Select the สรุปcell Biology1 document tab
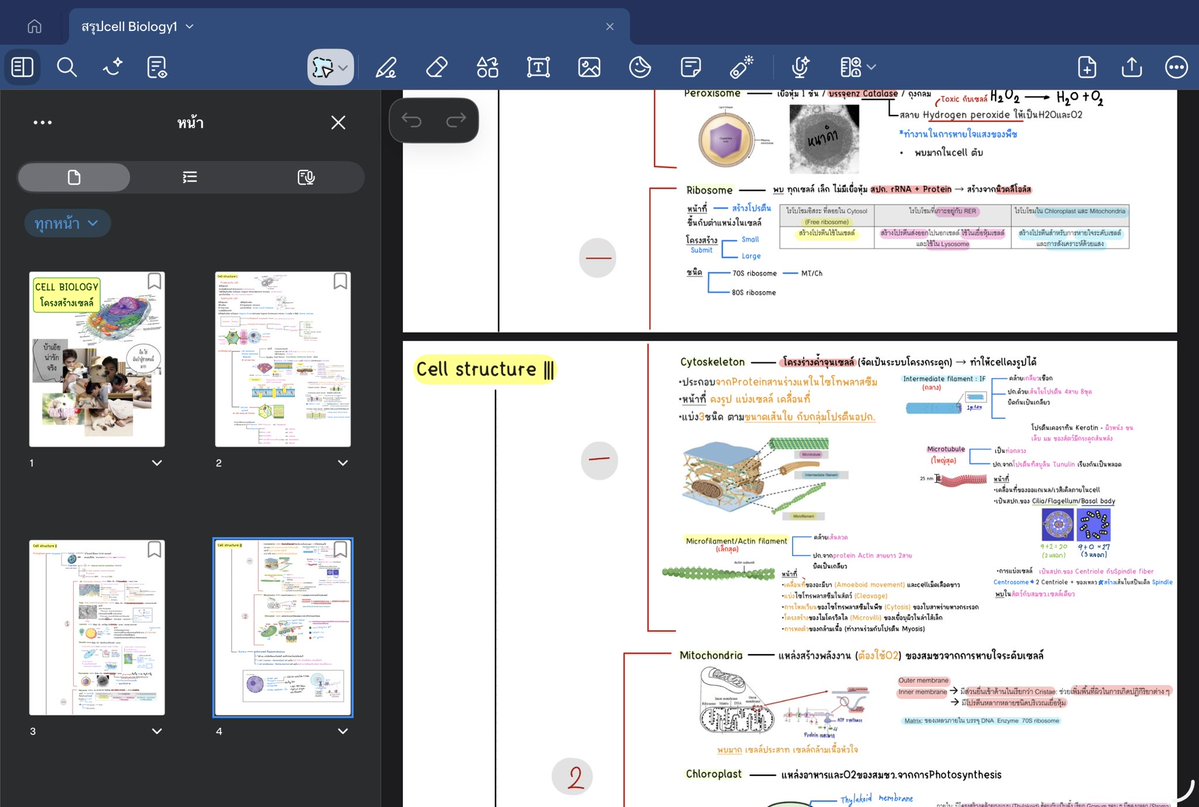The image size is (1199, 807). click(x=349, y=27)
